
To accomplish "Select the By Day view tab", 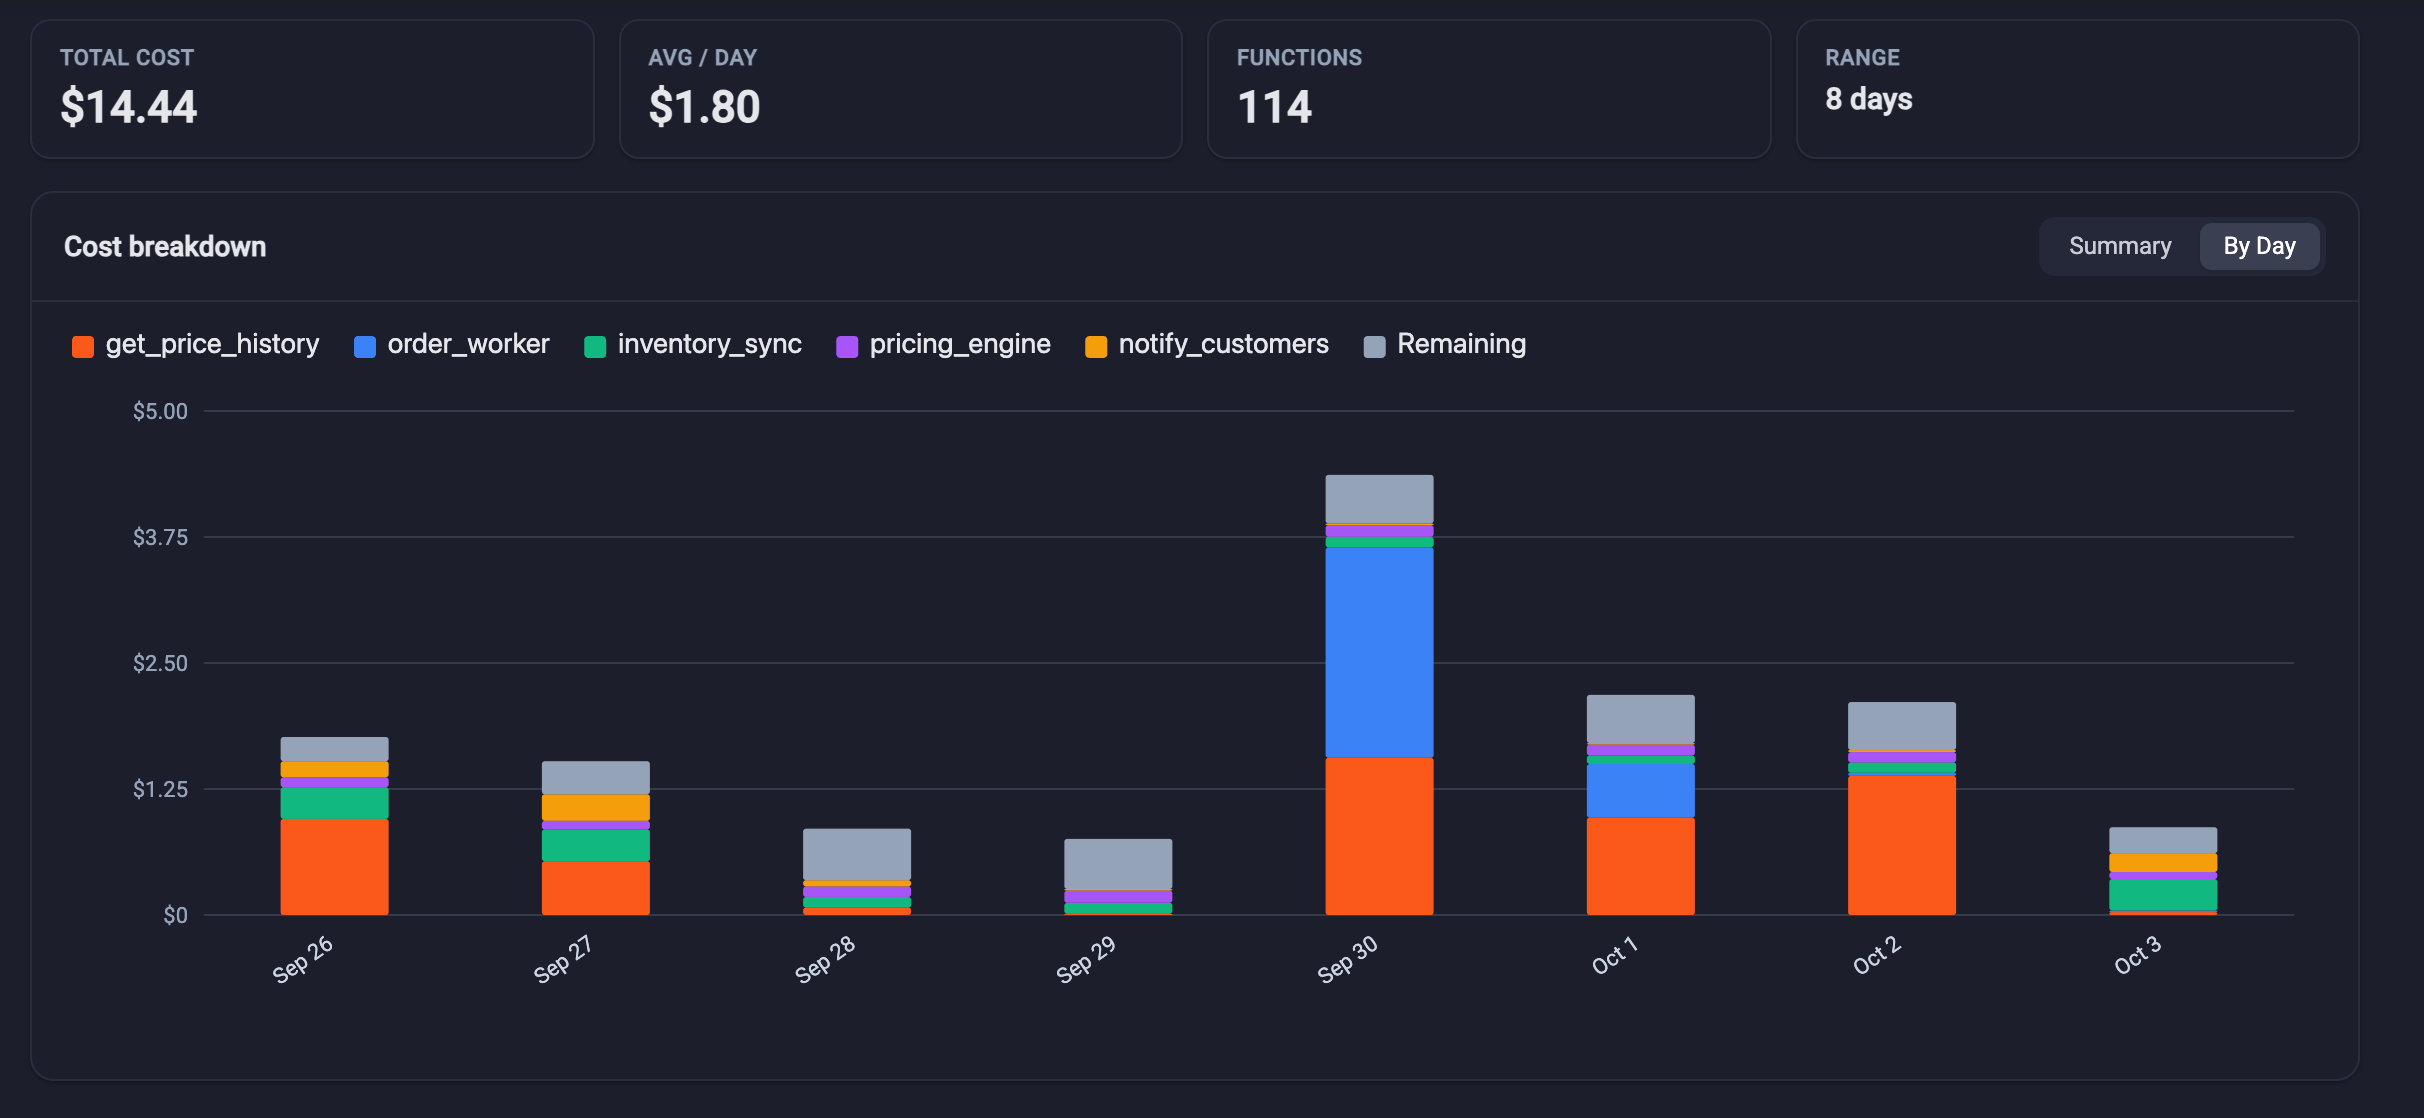I will [x=2259, y=246].
